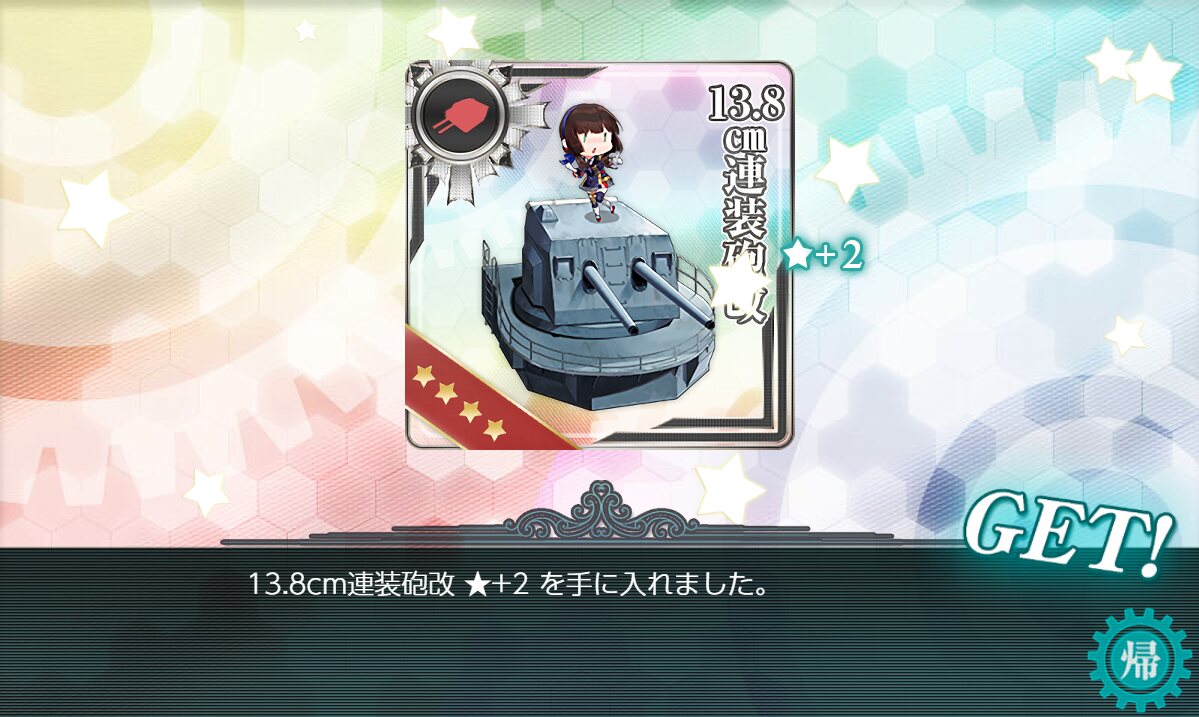Click the first gold star on the ribbon

(423, 375)
